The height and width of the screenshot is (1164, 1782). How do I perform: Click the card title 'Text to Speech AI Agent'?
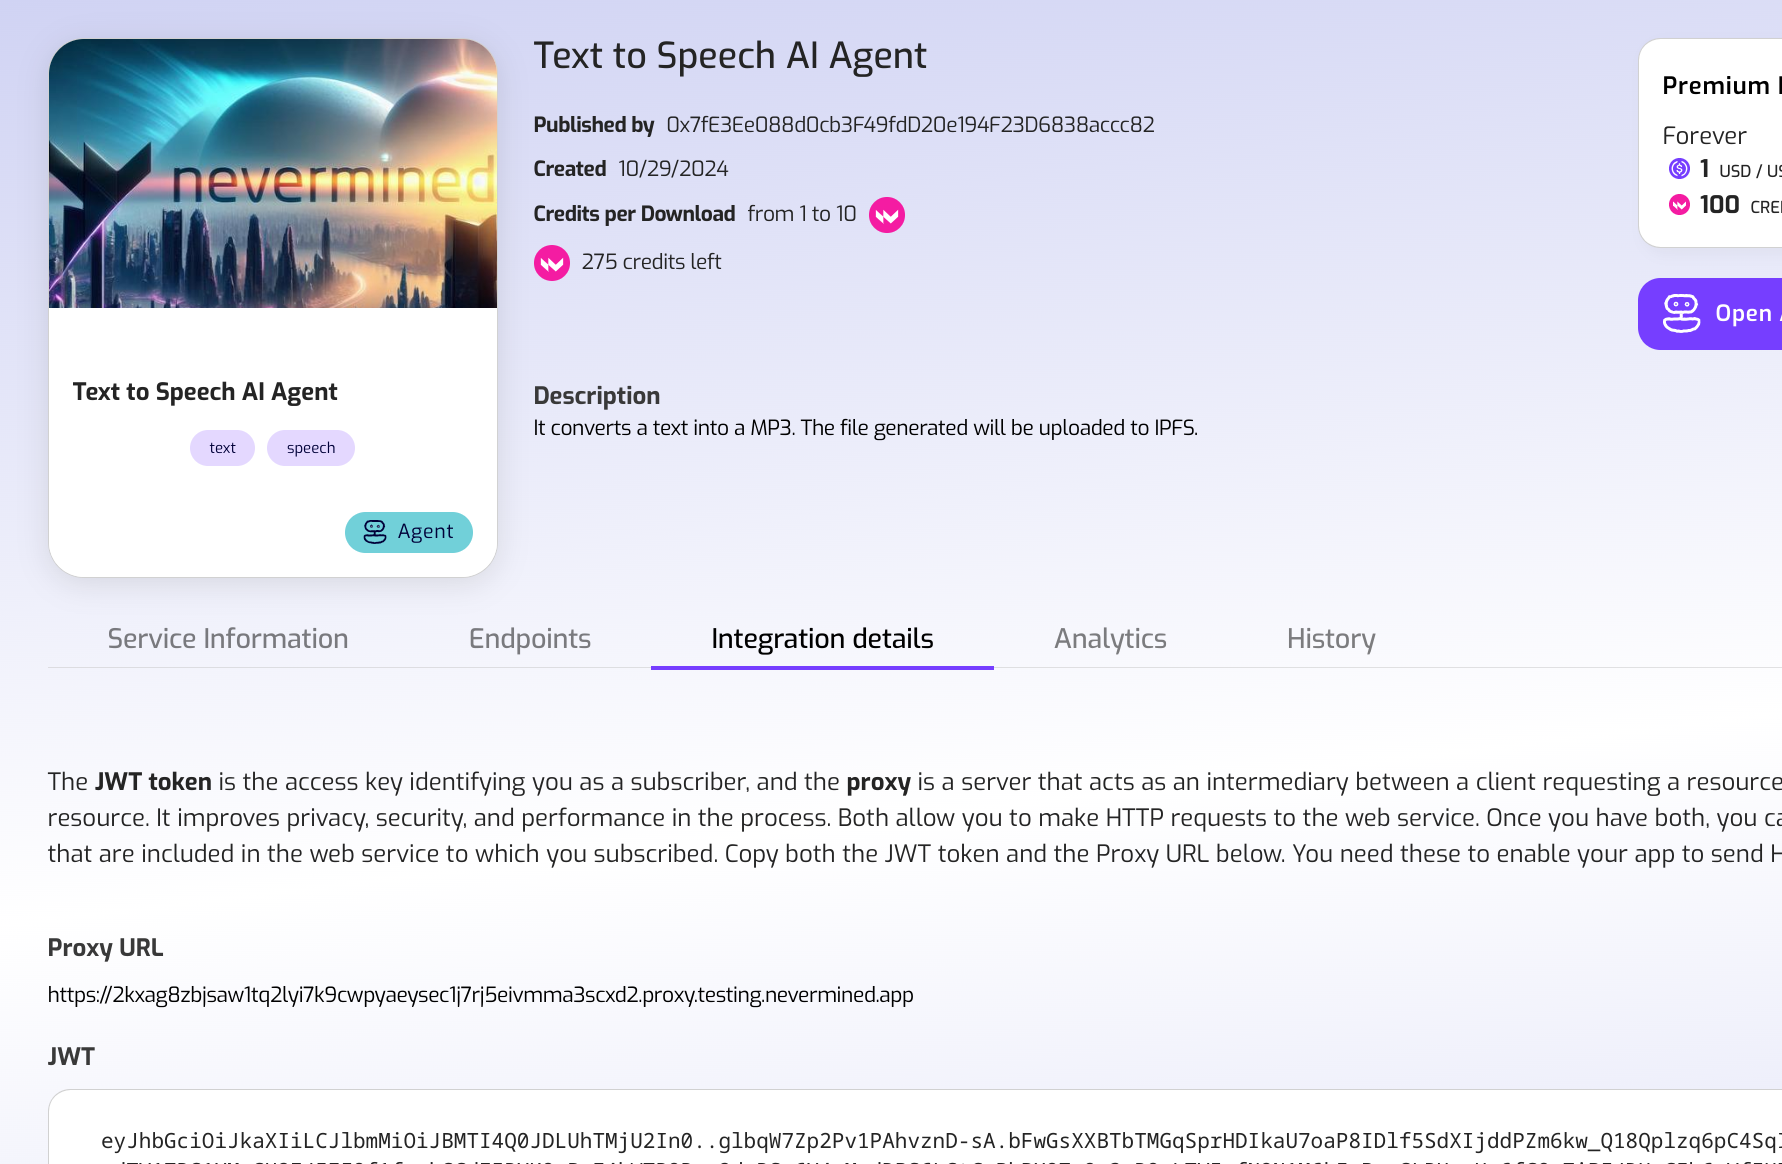[205, 392]
